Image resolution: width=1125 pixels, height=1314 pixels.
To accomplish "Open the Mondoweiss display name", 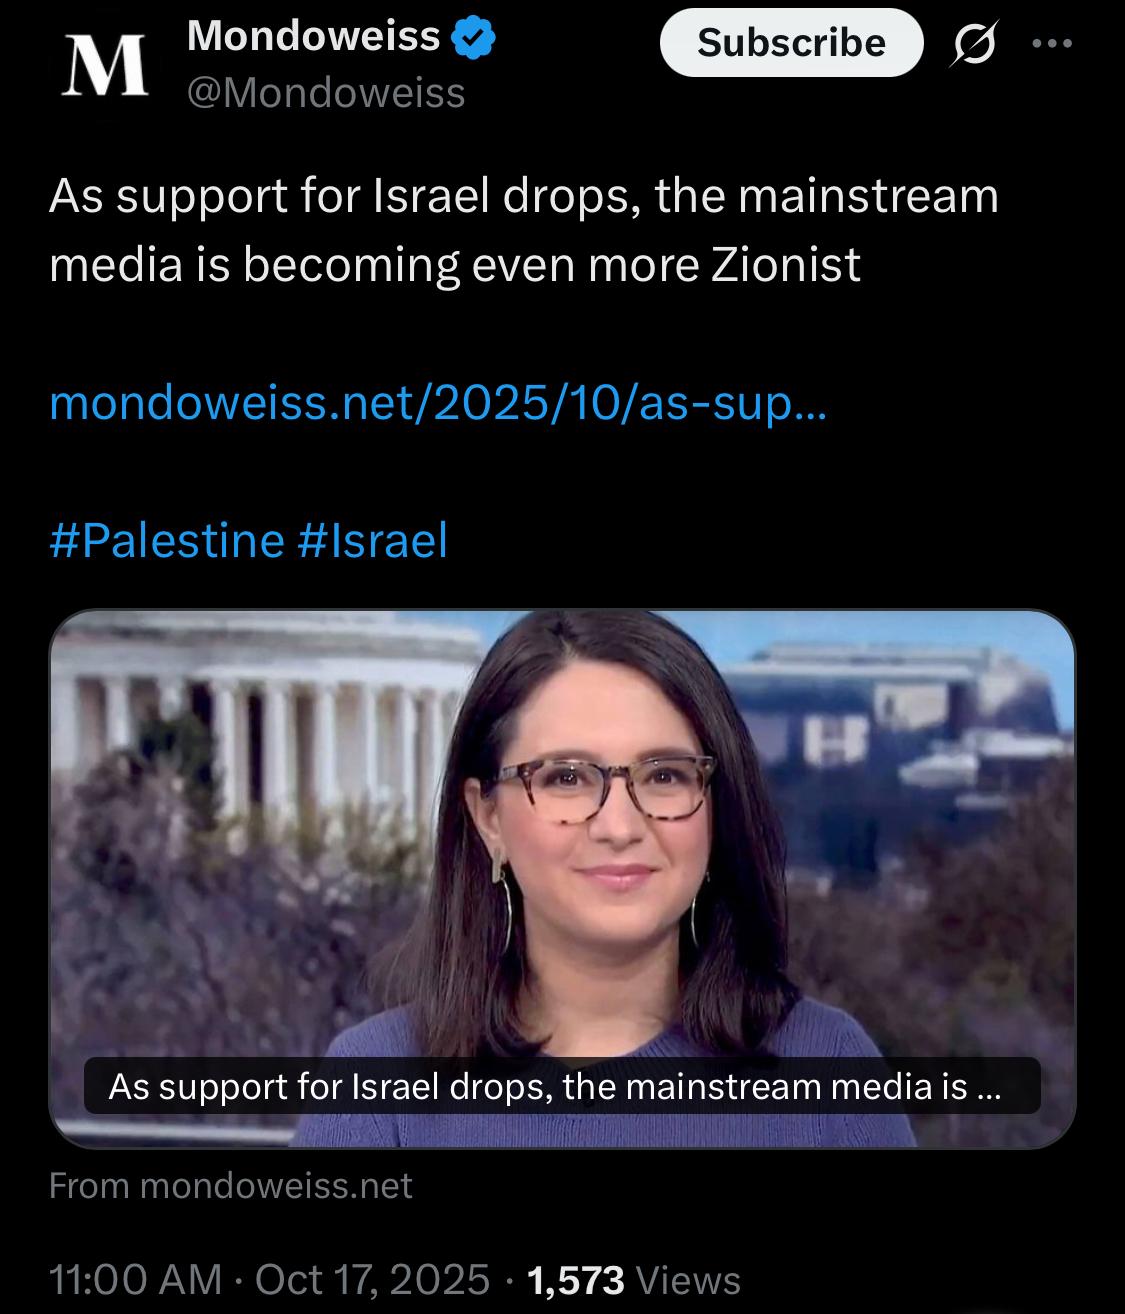I will [x=314, y=37].
